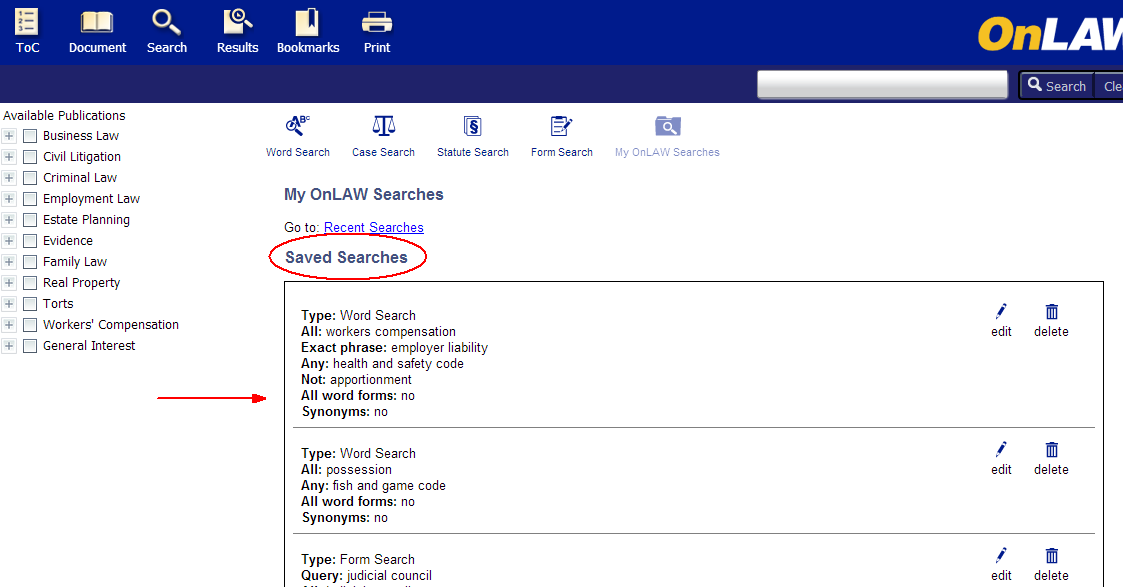Check the Civil Litigation checkbox
Image resolution: width=1123 pixels, height=587 pixels.
(x=30, y=157)
